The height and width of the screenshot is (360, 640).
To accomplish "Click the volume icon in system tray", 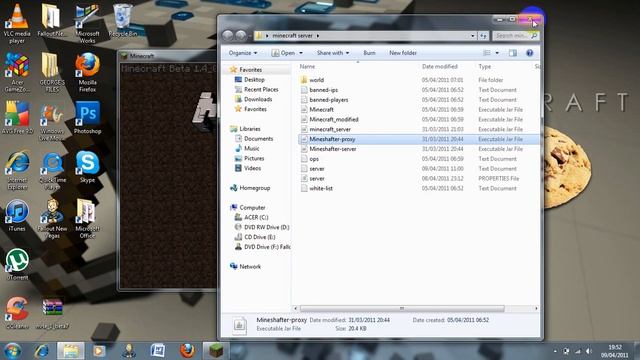I will click(x=589, y=351).
